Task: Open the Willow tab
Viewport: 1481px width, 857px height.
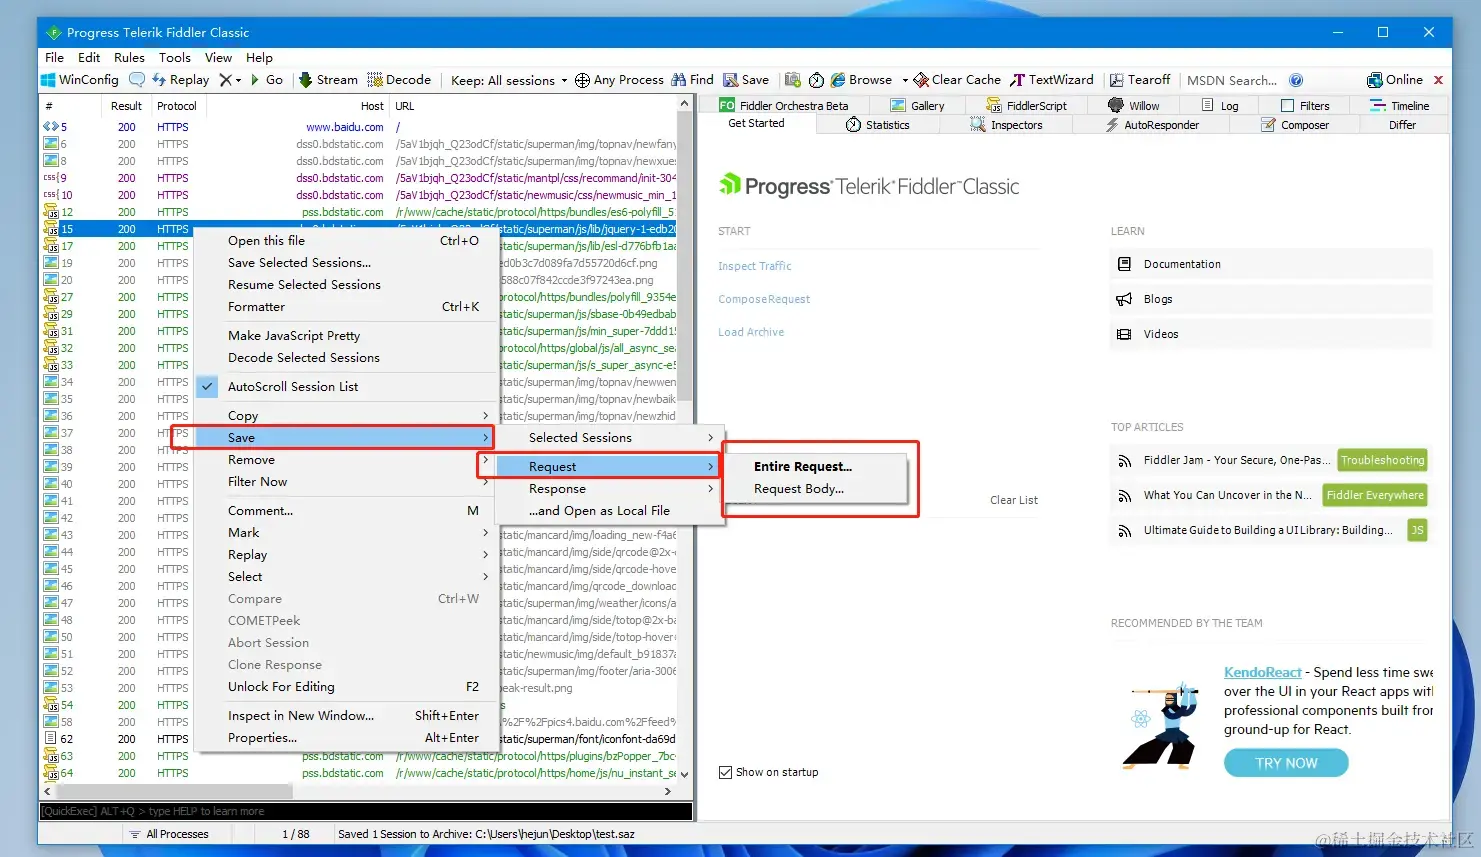Action: (1134, 106)
